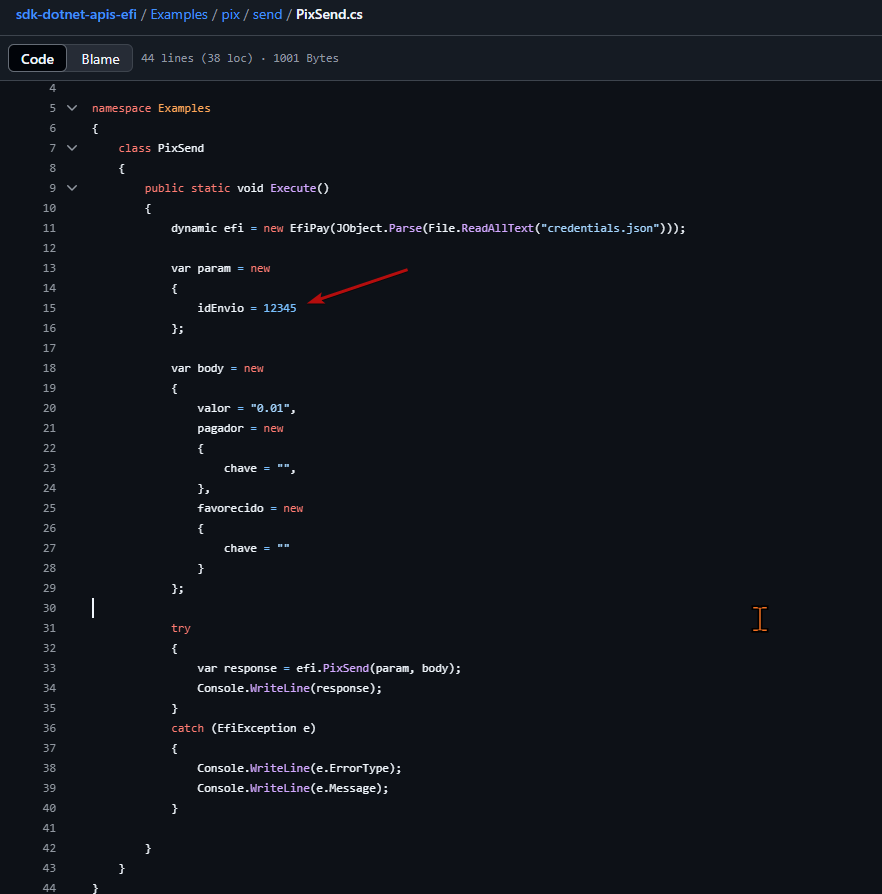Click Console.WriteLine(response) statement

click(290, 688)
